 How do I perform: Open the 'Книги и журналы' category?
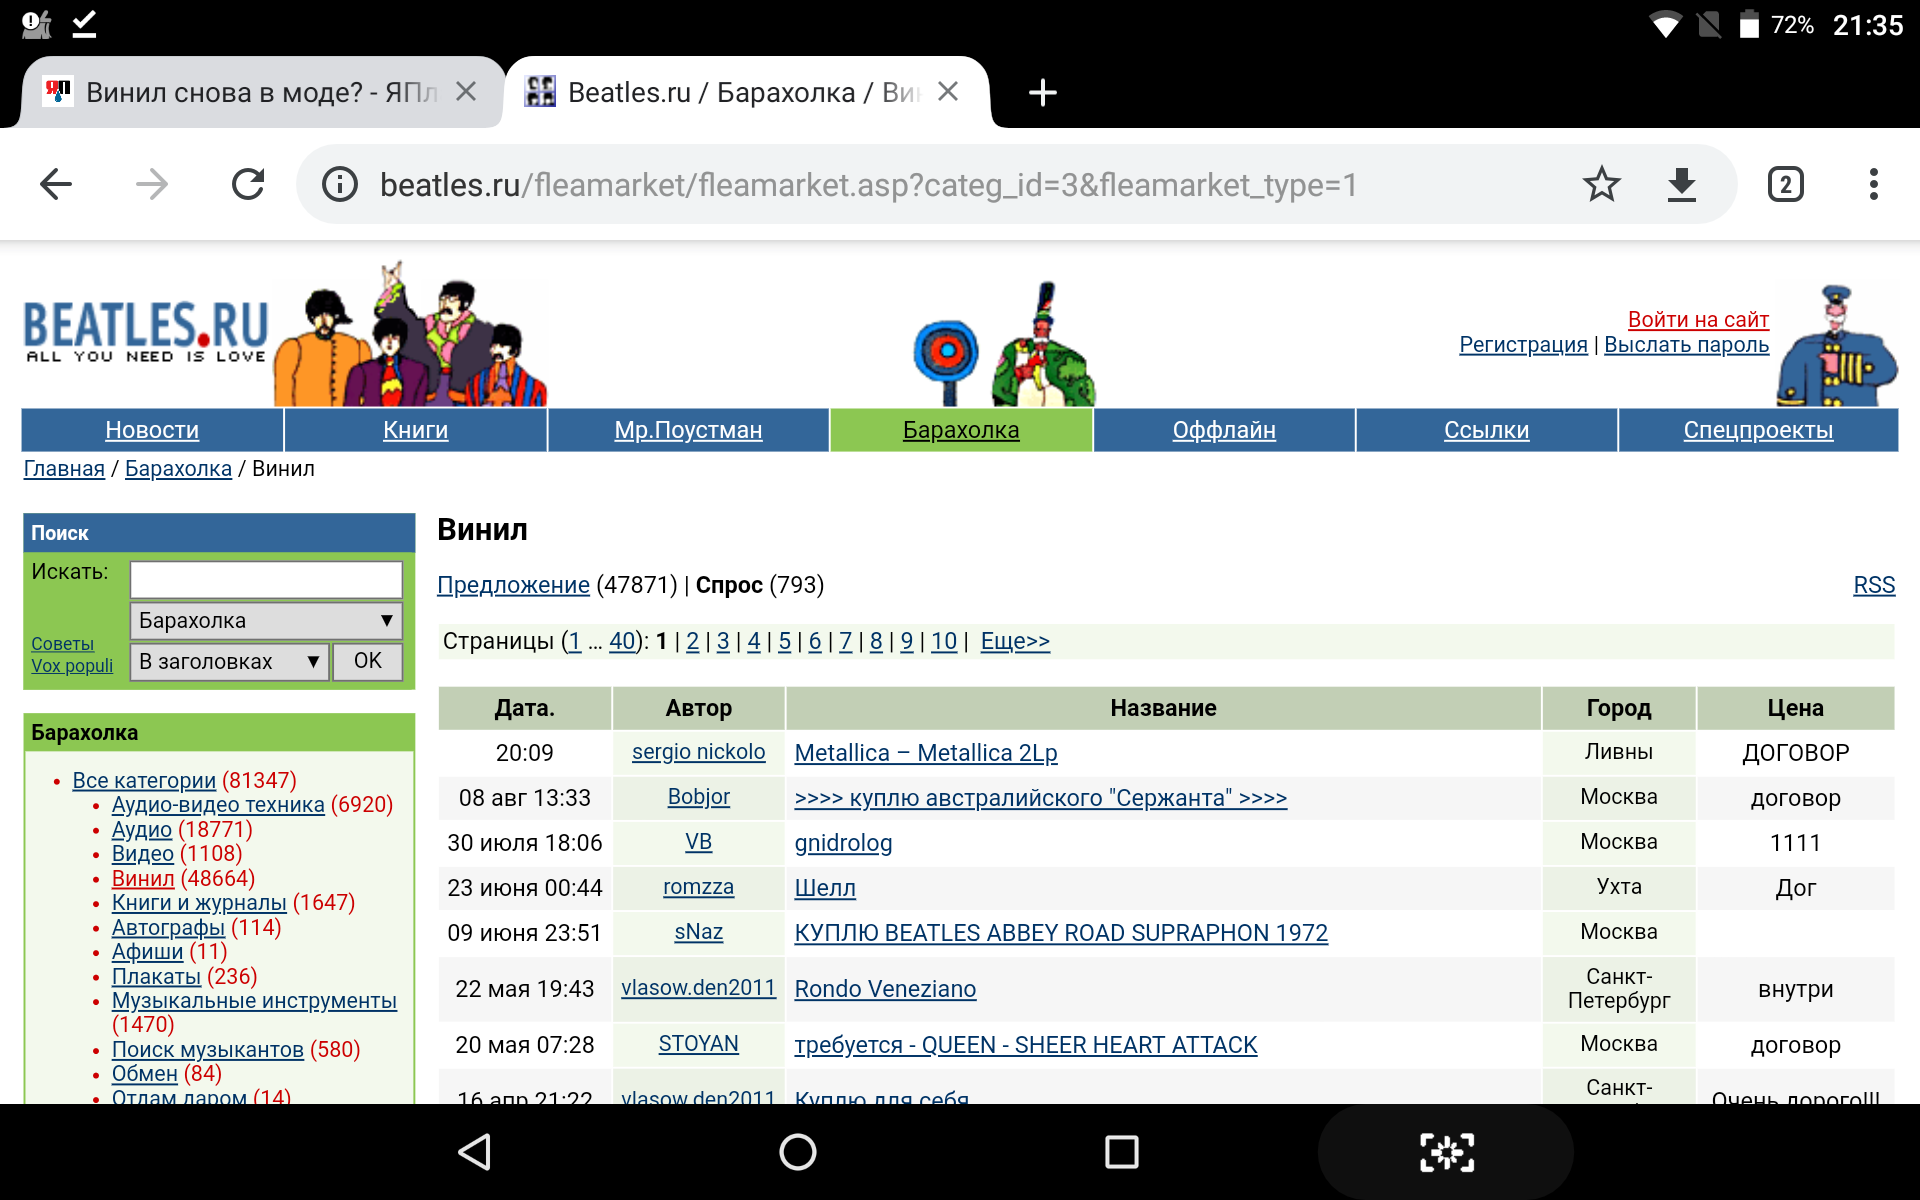coord(199,903)
